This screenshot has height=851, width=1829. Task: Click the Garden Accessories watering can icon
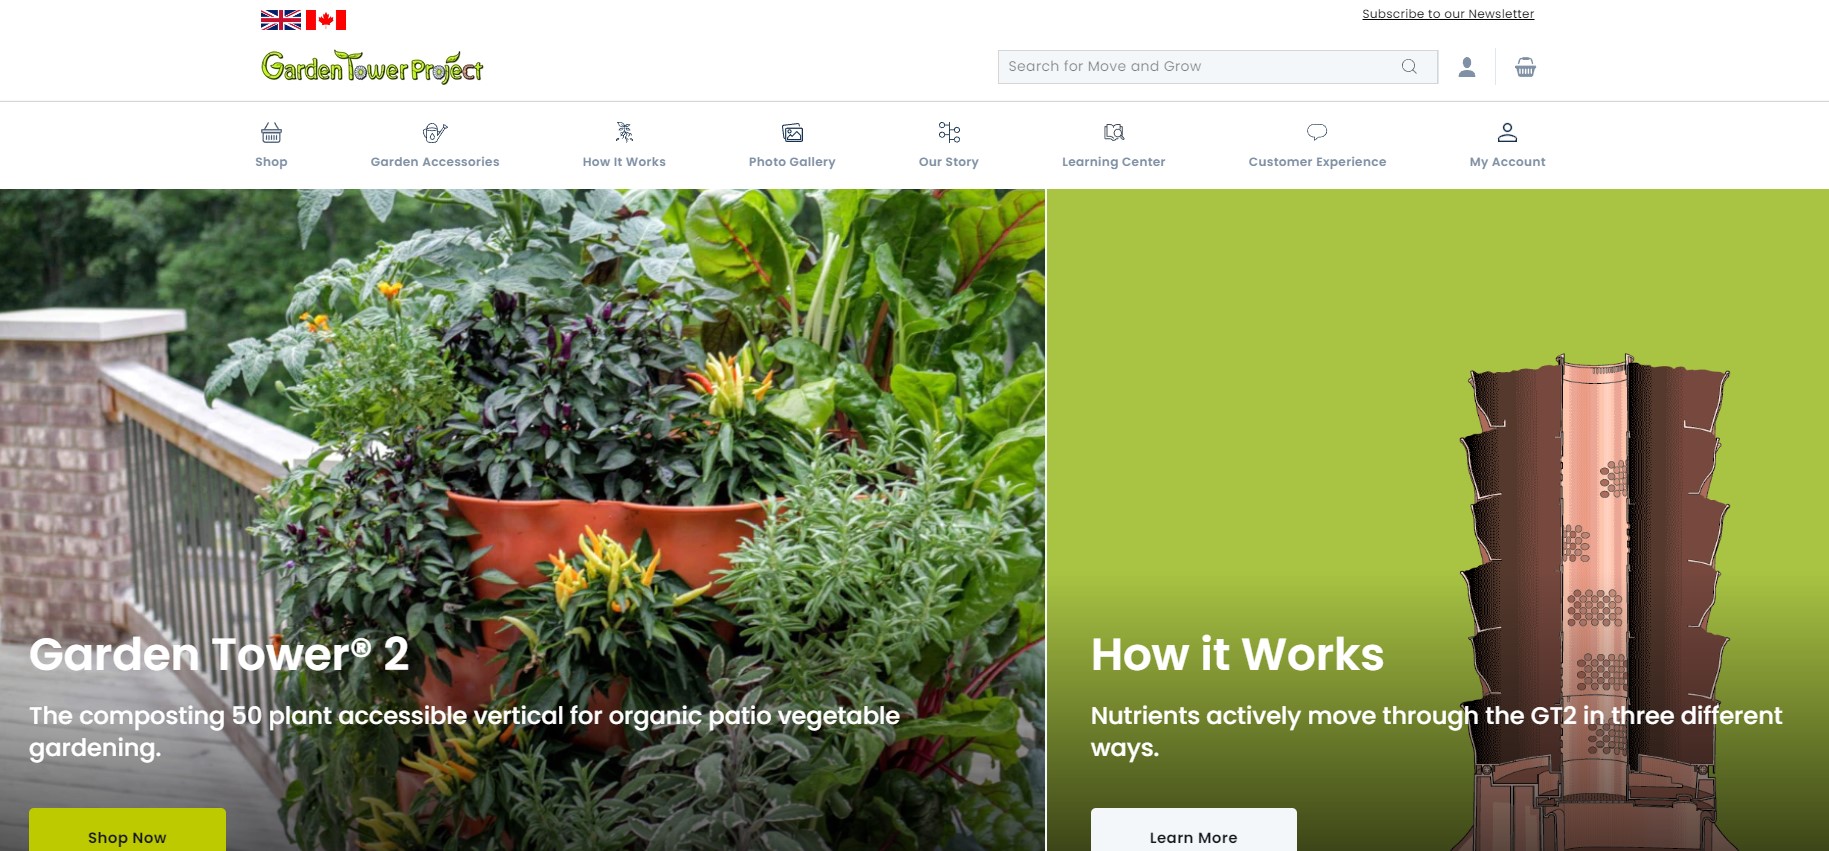tap(435, 132)
